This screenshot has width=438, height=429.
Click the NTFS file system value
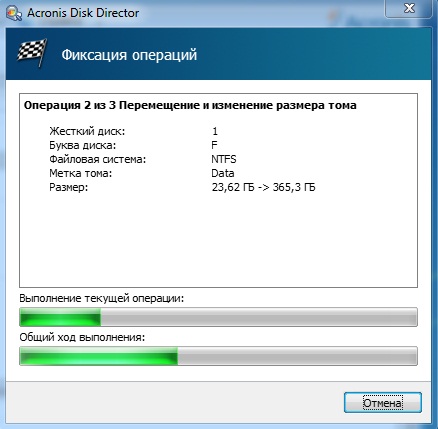click(x=224, y=159)
